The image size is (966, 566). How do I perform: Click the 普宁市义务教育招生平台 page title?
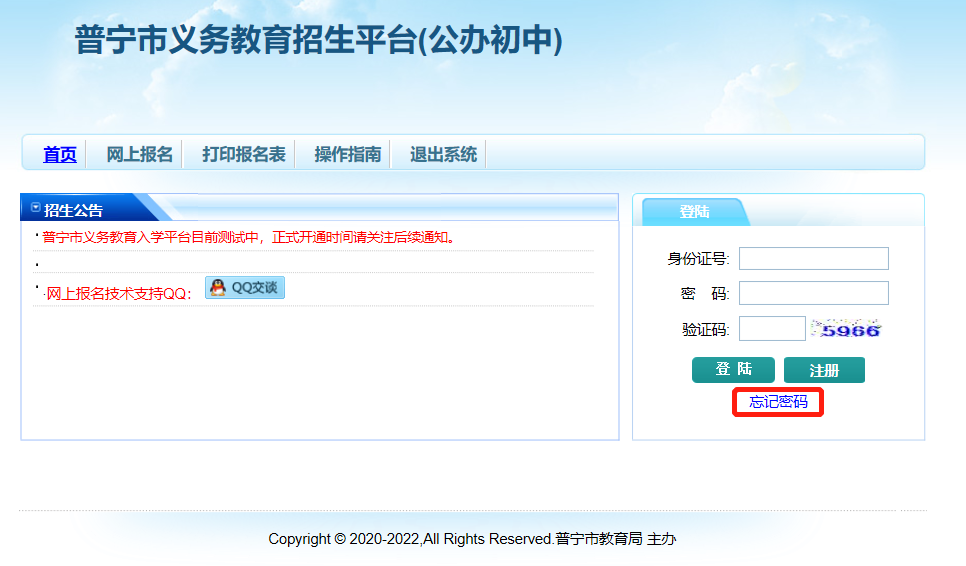(x=319, y=41)
